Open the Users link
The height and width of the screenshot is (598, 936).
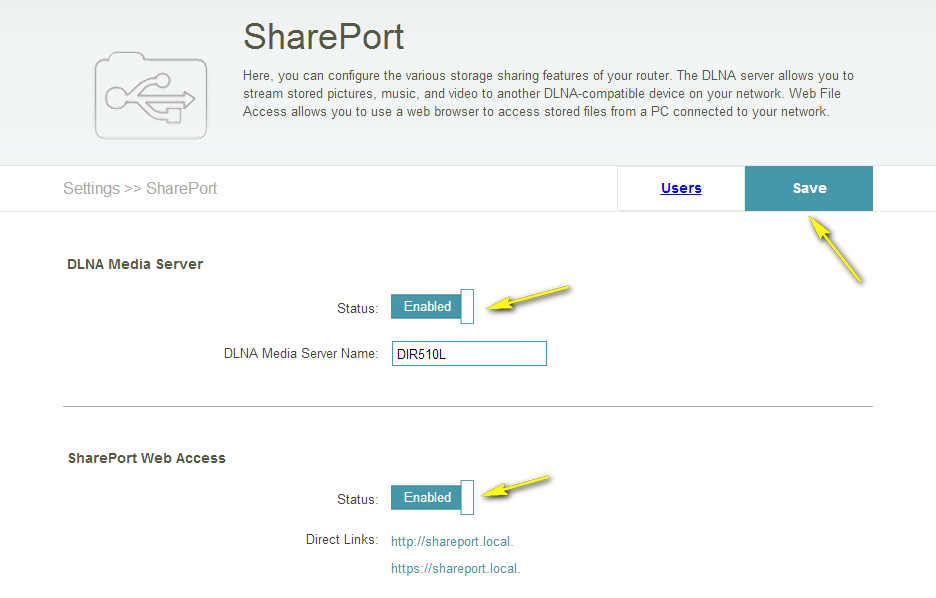(x=681, y=188)
